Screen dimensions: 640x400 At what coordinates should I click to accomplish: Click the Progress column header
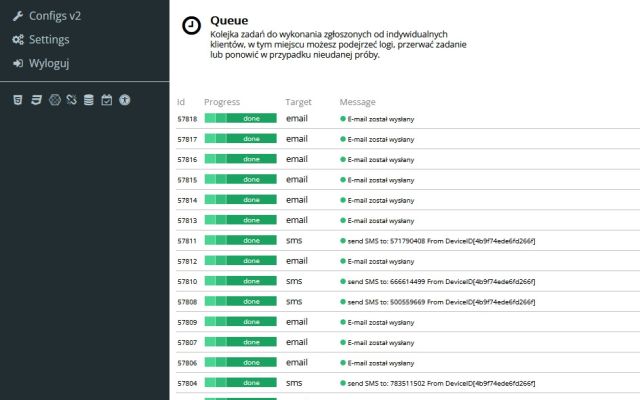pos(221,102)
